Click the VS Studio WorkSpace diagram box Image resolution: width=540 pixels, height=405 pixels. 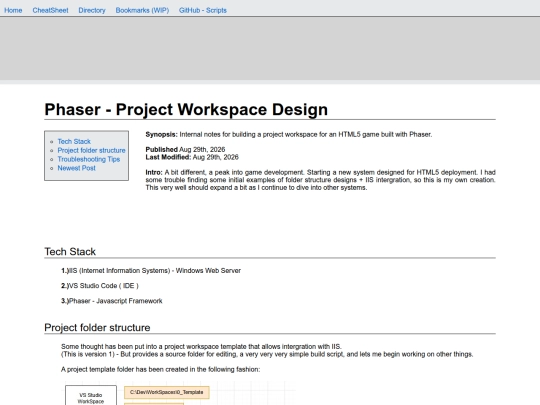click(91, 395)
